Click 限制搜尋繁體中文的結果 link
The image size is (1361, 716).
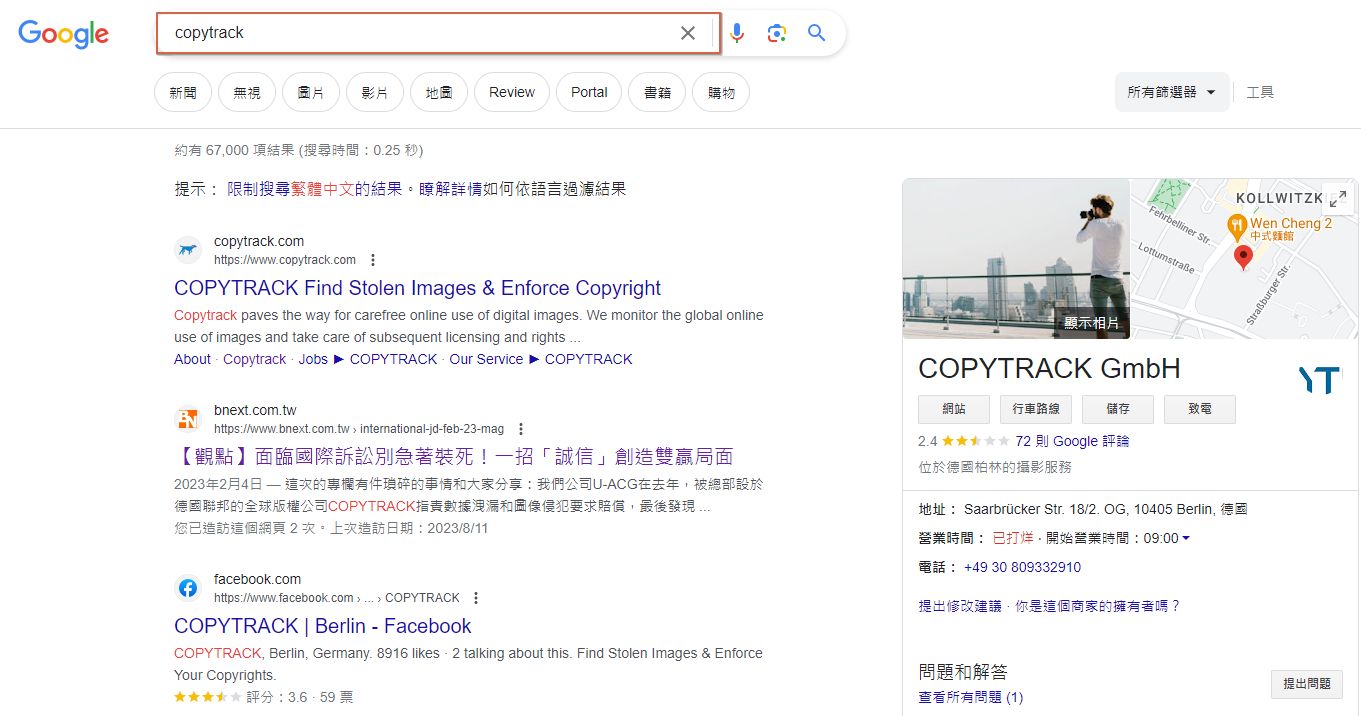314,189
